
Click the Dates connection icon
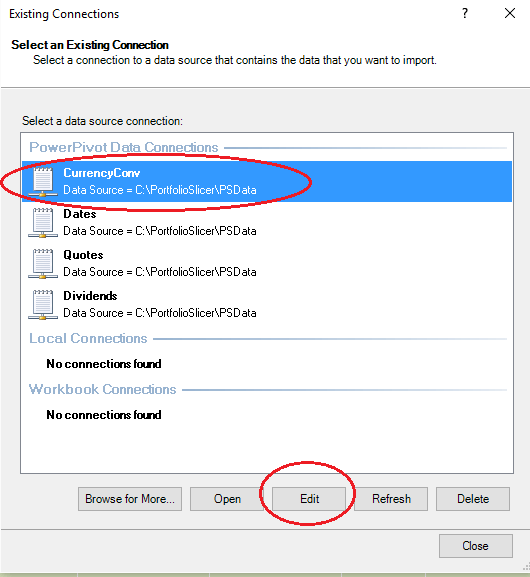click(x=43, y=222)
